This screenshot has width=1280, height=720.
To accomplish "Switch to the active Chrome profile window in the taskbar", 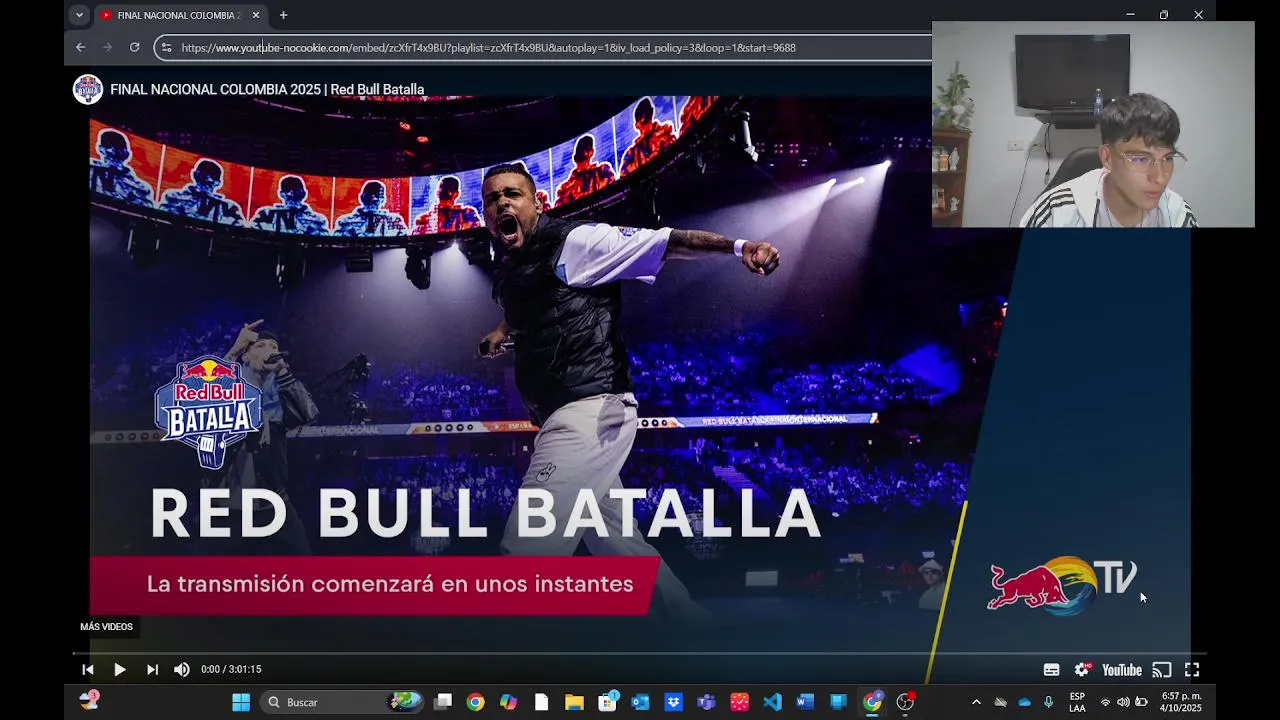I will coord(872,702).
